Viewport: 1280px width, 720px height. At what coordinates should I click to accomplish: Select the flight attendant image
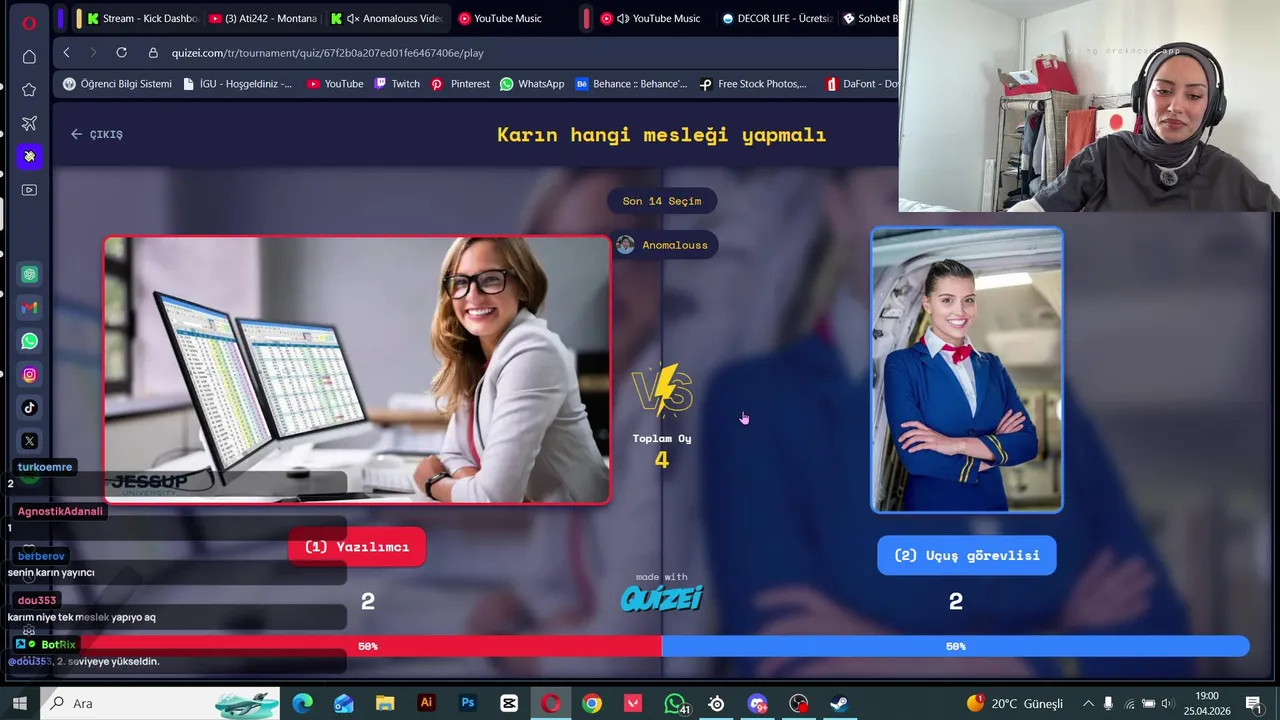(967, 370)
